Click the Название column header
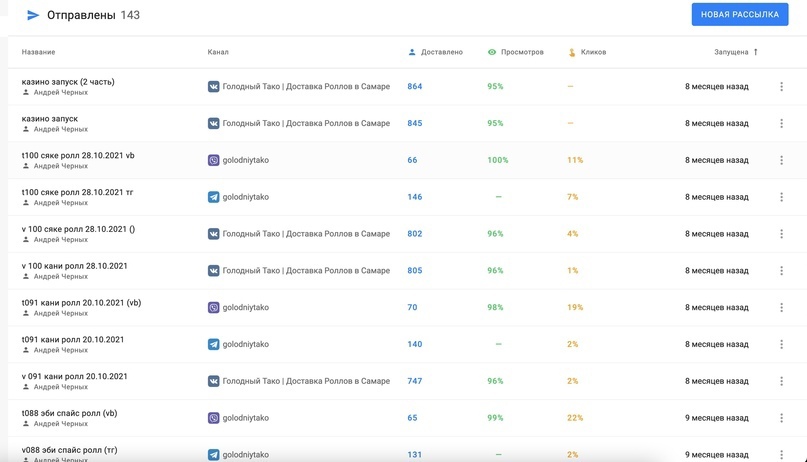 (x=38, y=52)
